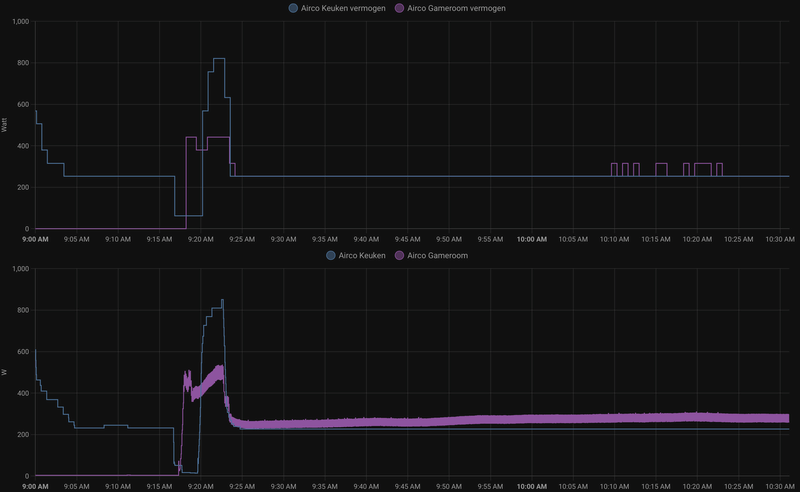
Task: Click the 9:45 AM label under the Watt chart
Action: point(407,239)
